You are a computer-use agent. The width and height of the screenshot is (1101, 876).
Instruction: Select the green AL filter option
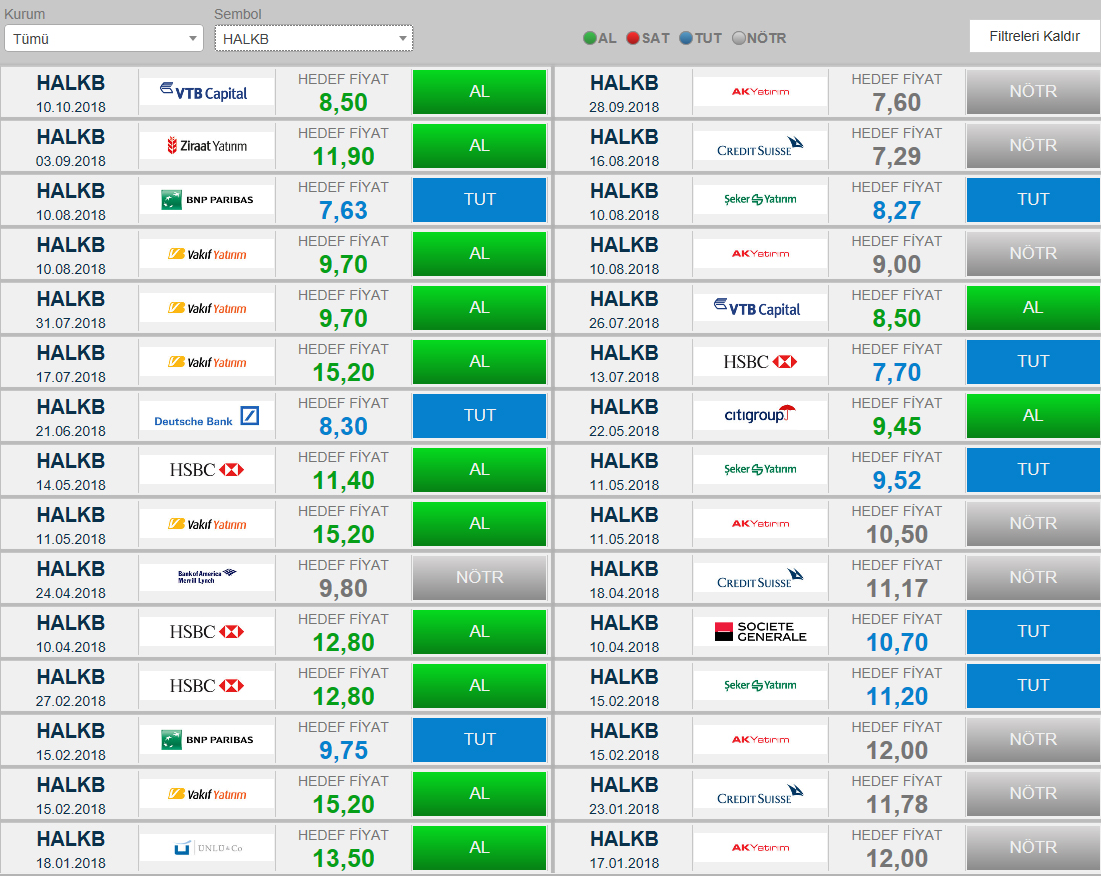(x=600, y=38)
